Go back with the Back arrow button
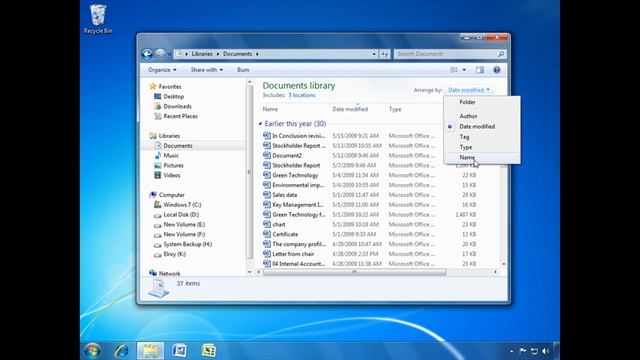 click(147, 54)
